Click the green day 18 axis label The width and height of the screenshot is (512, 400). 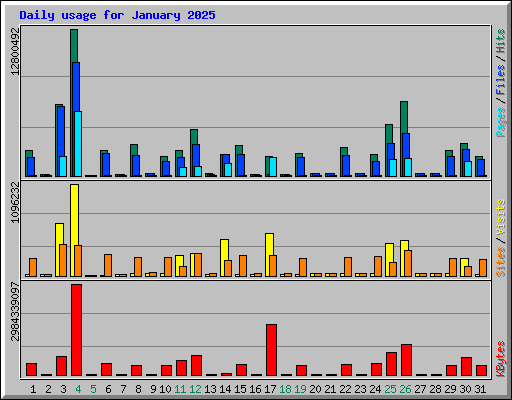(285, 389)
